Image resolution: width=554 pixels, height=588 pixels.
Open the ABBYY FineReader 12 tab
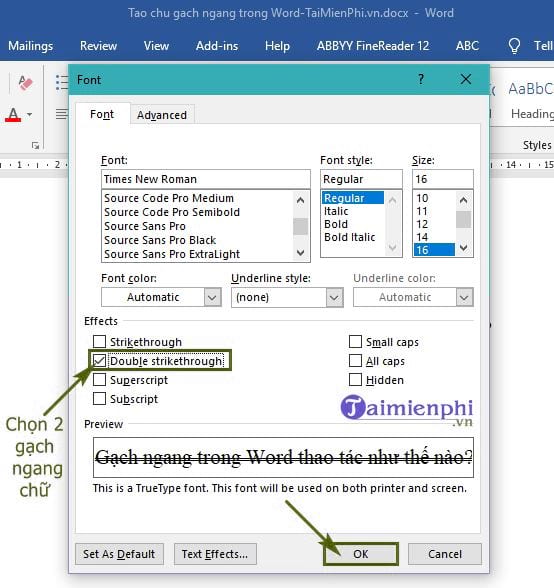[373, 46]
